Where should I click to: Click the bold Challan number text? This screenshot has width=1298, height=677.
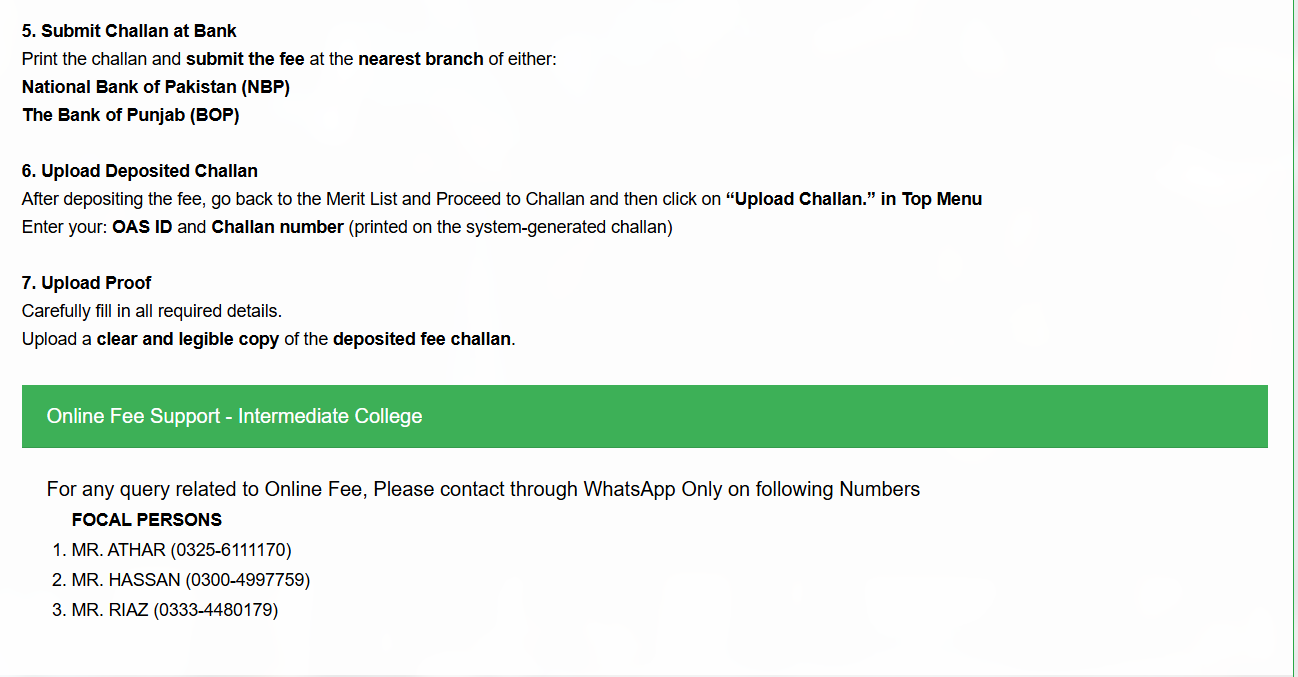(277, 227)
